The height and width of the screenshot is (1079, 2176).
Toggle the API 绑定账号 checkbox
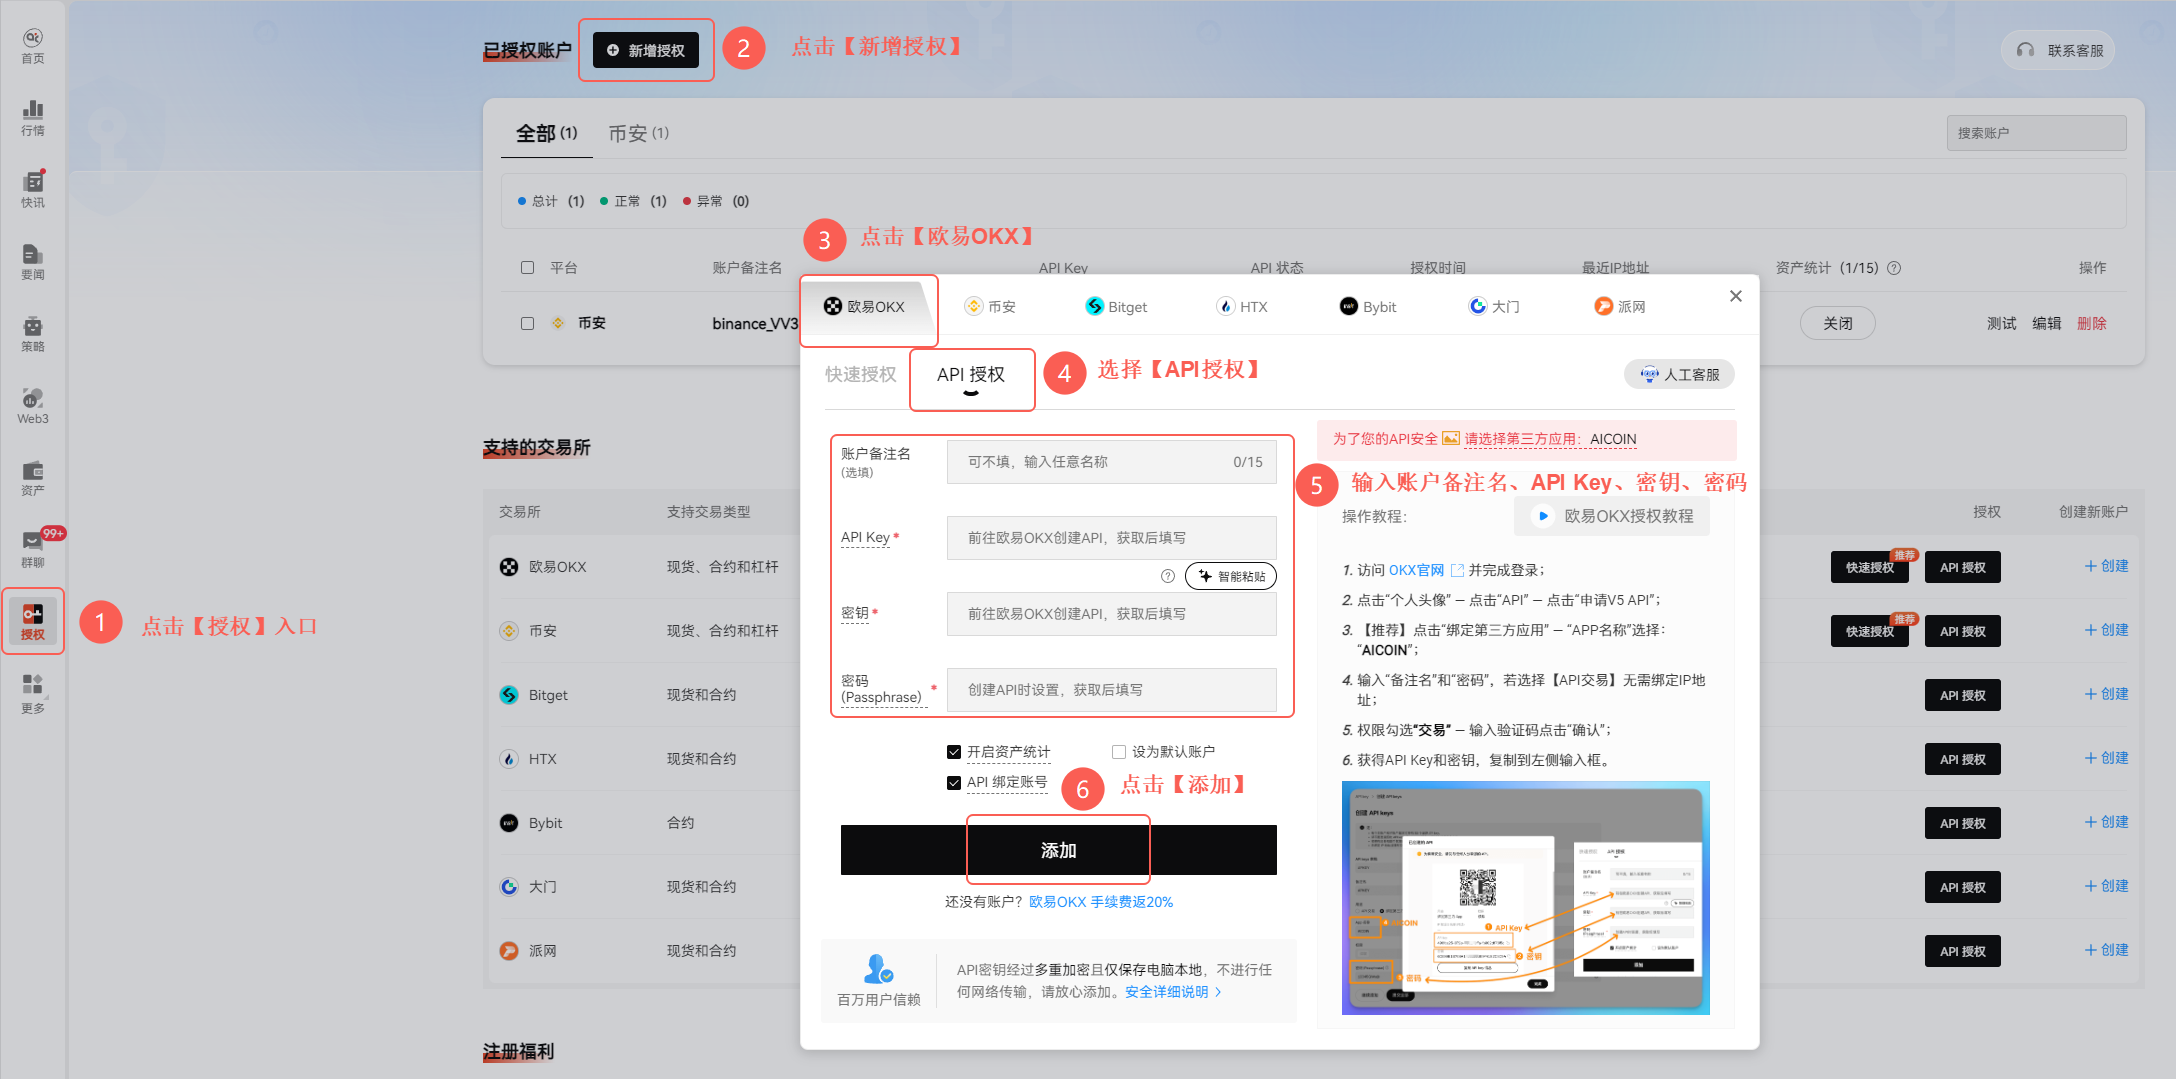[x=954, y=782]
